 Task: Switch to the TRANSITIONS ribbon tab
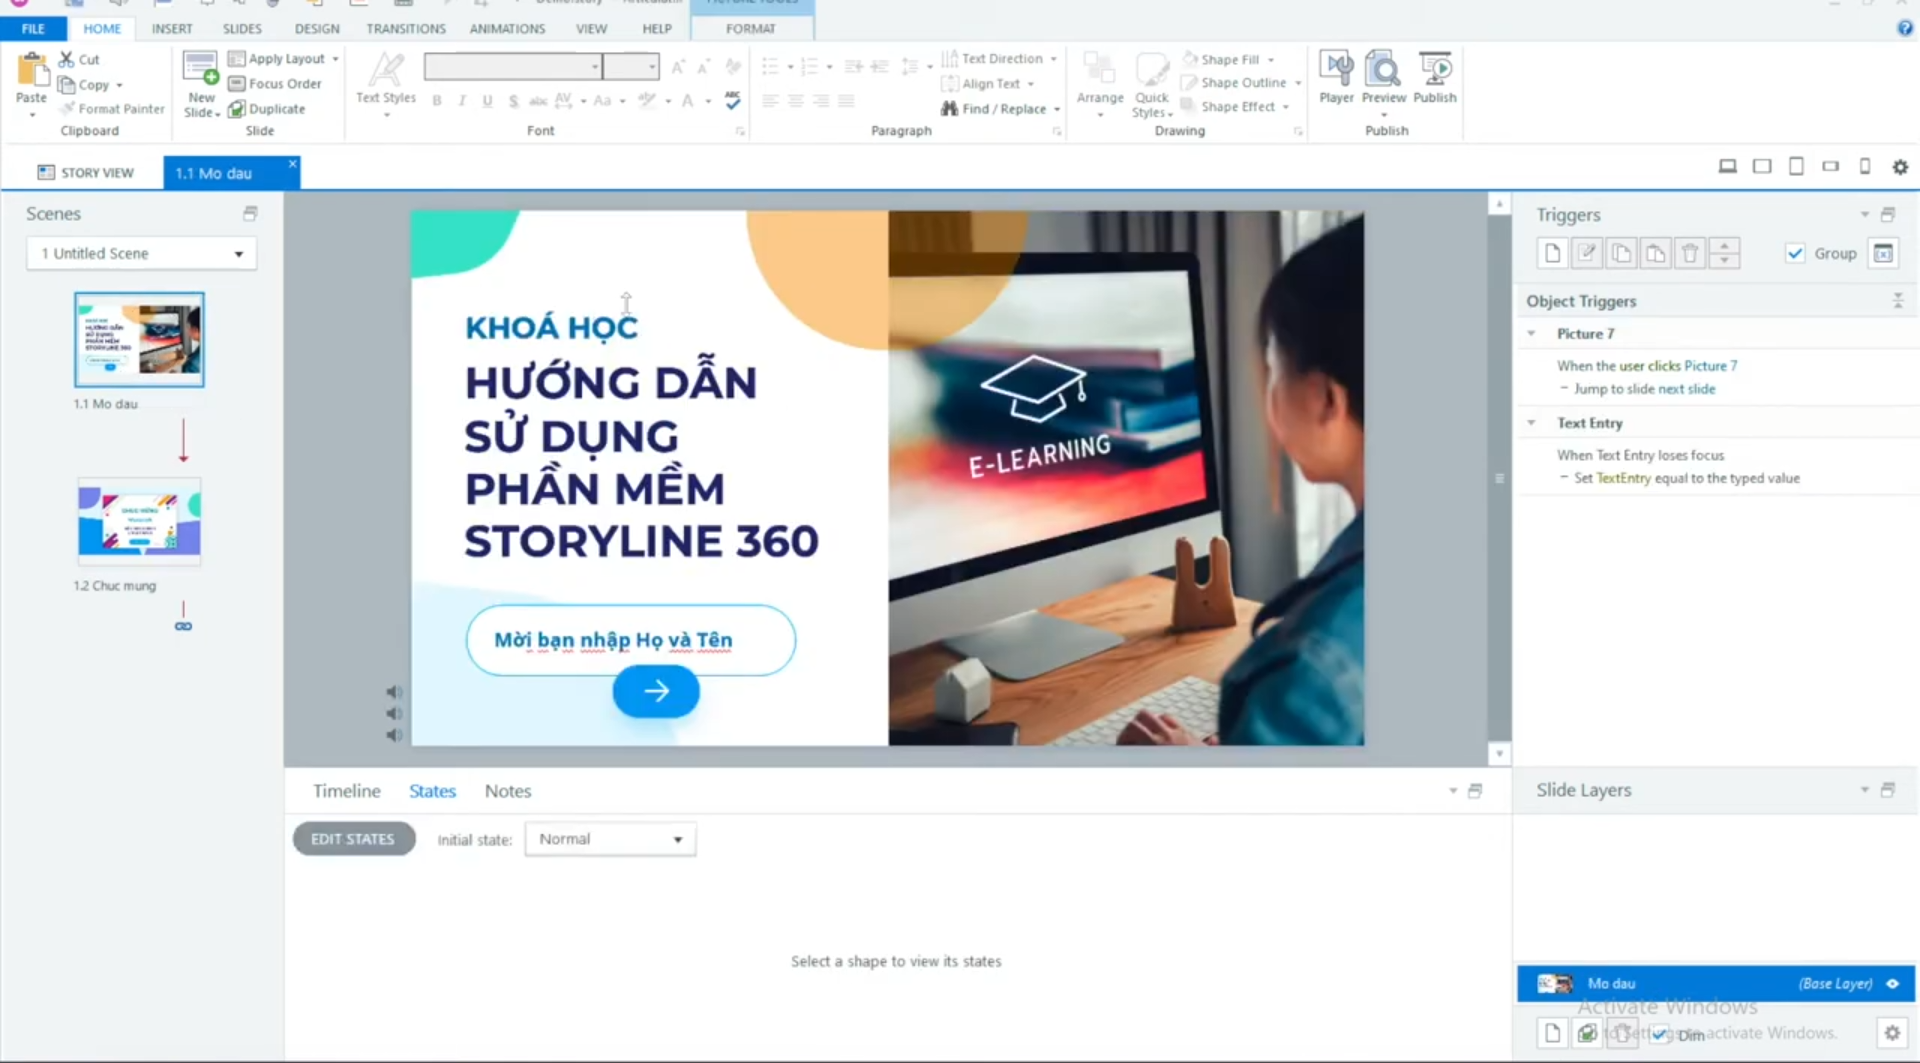pyautogui.click(x=405, y=28)
